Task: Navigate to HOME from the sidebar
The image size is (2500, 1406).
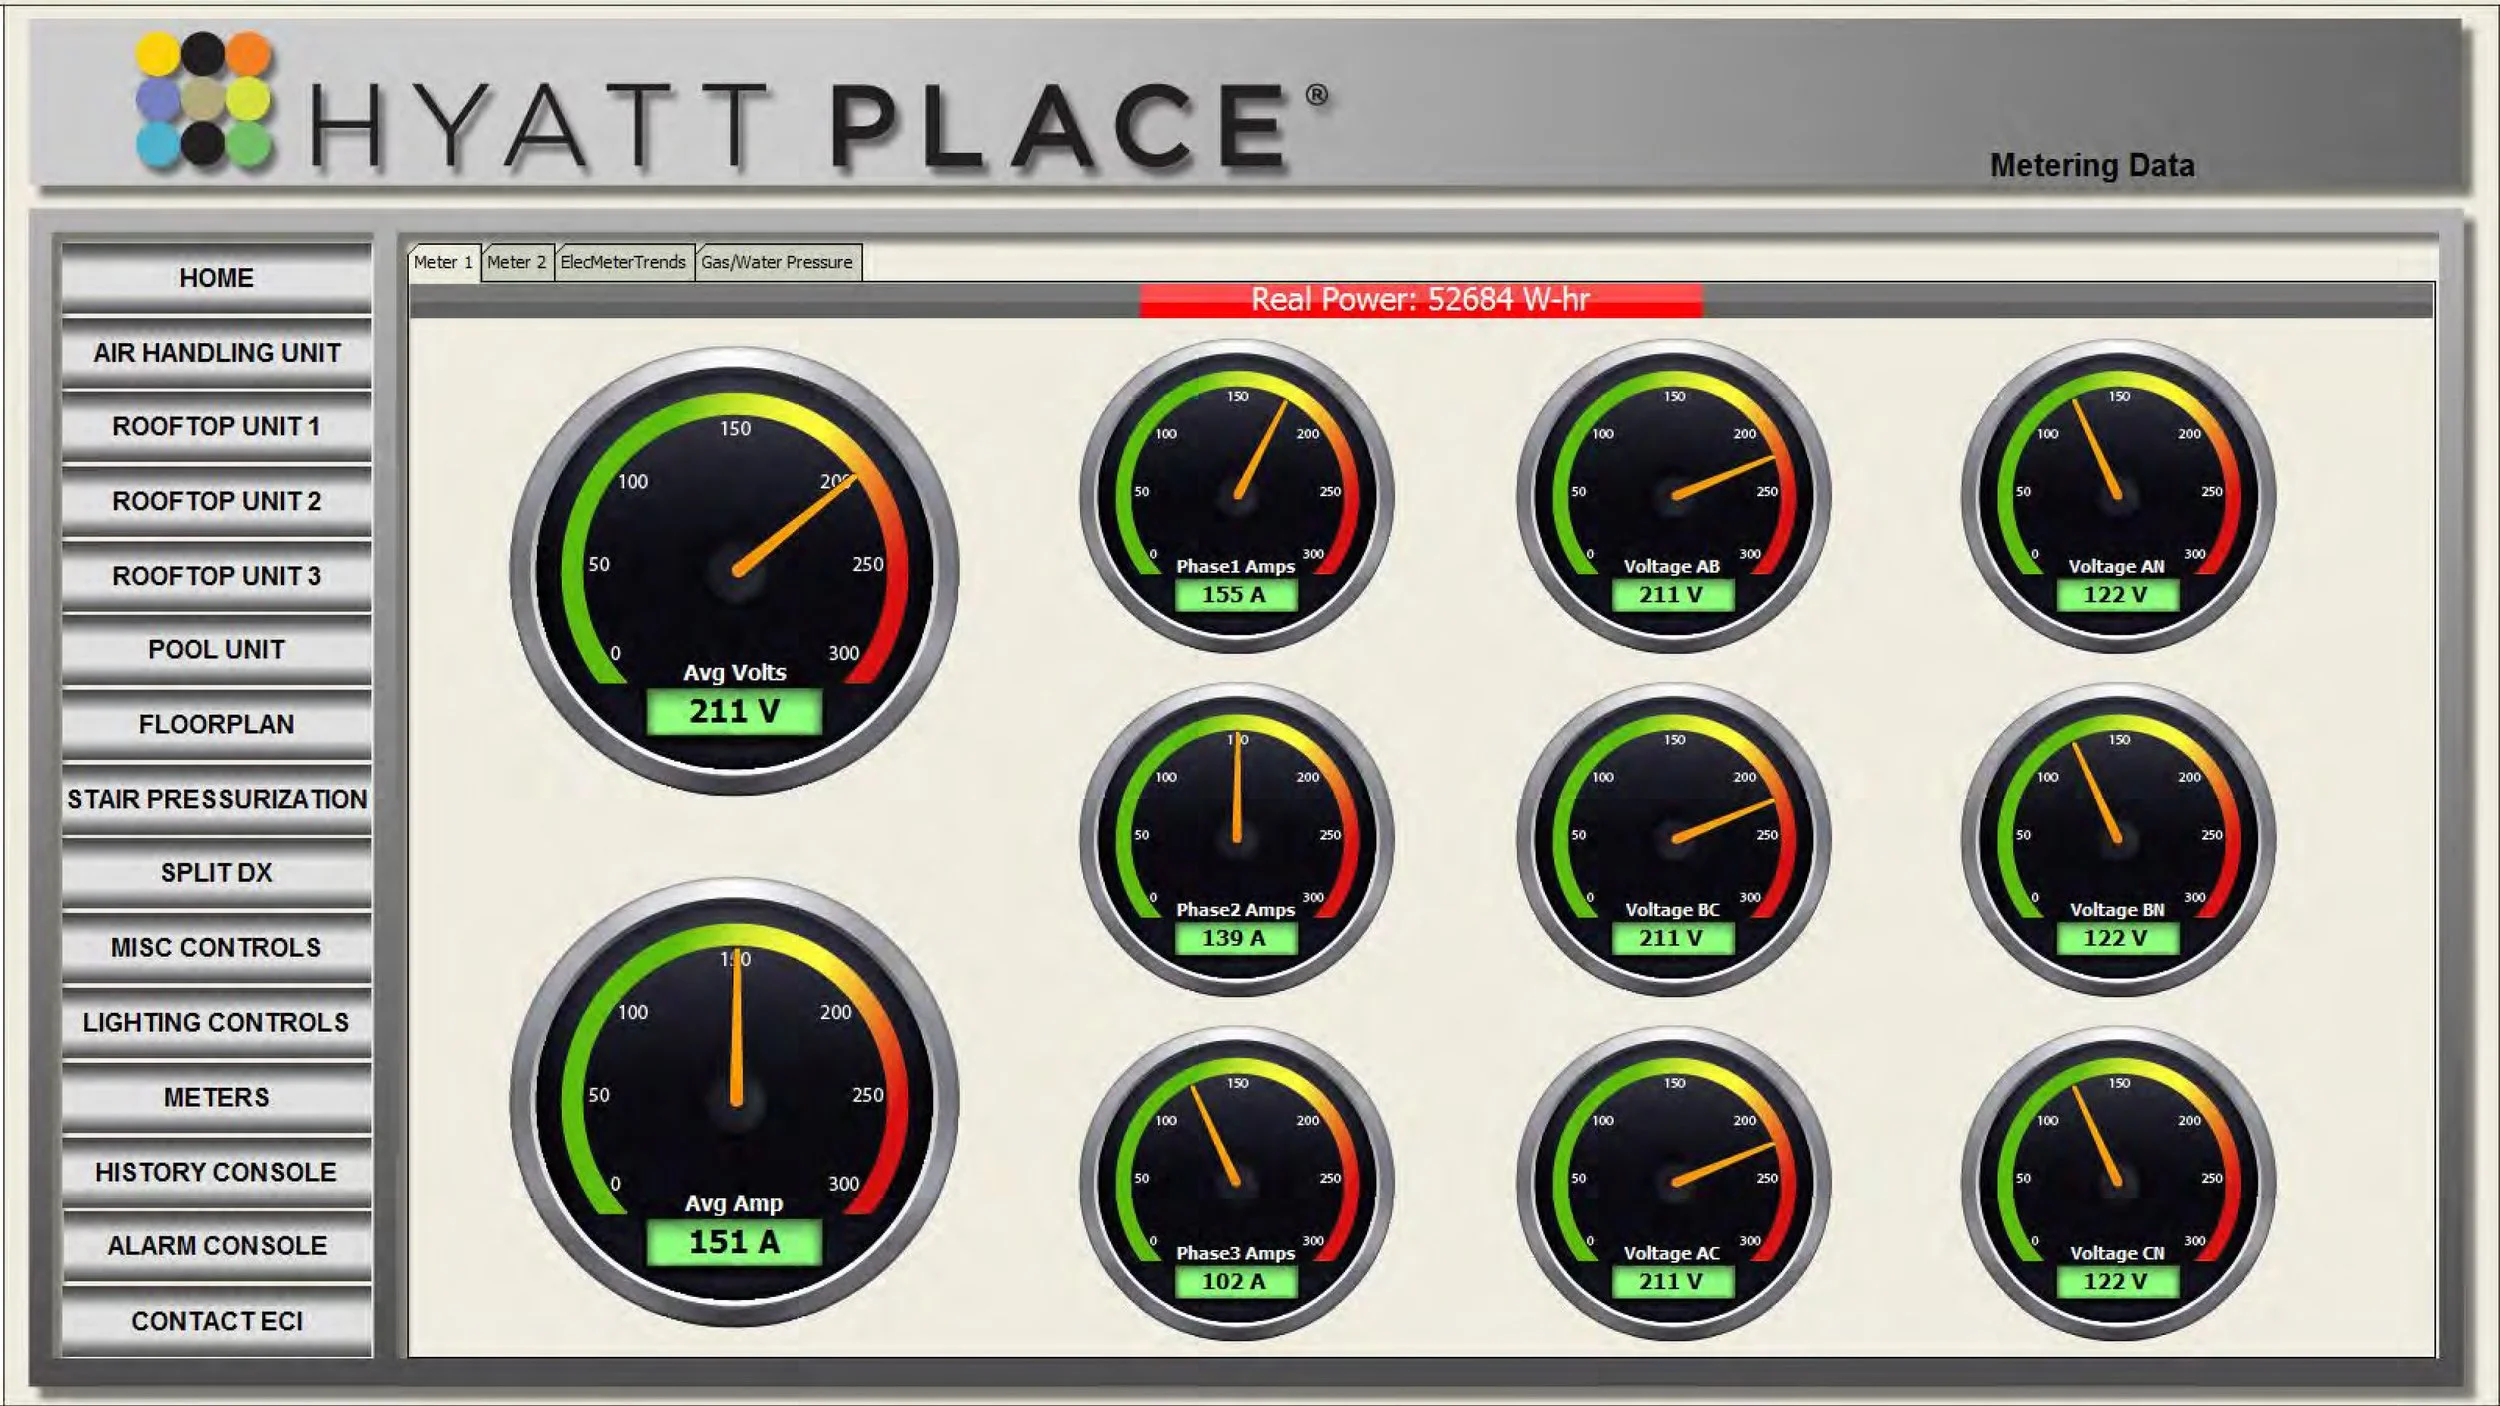Action: [218, 278]
